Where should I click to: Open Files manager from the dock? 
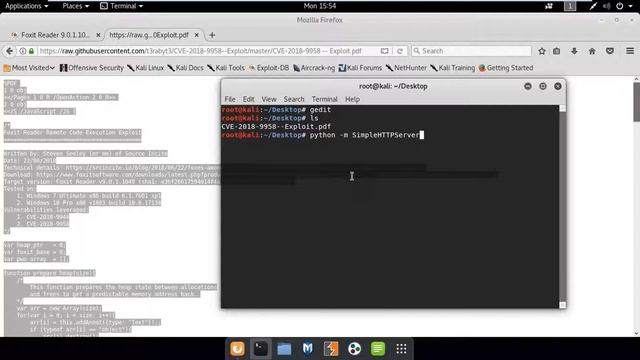pyautogui.click(x=284, y=349)
